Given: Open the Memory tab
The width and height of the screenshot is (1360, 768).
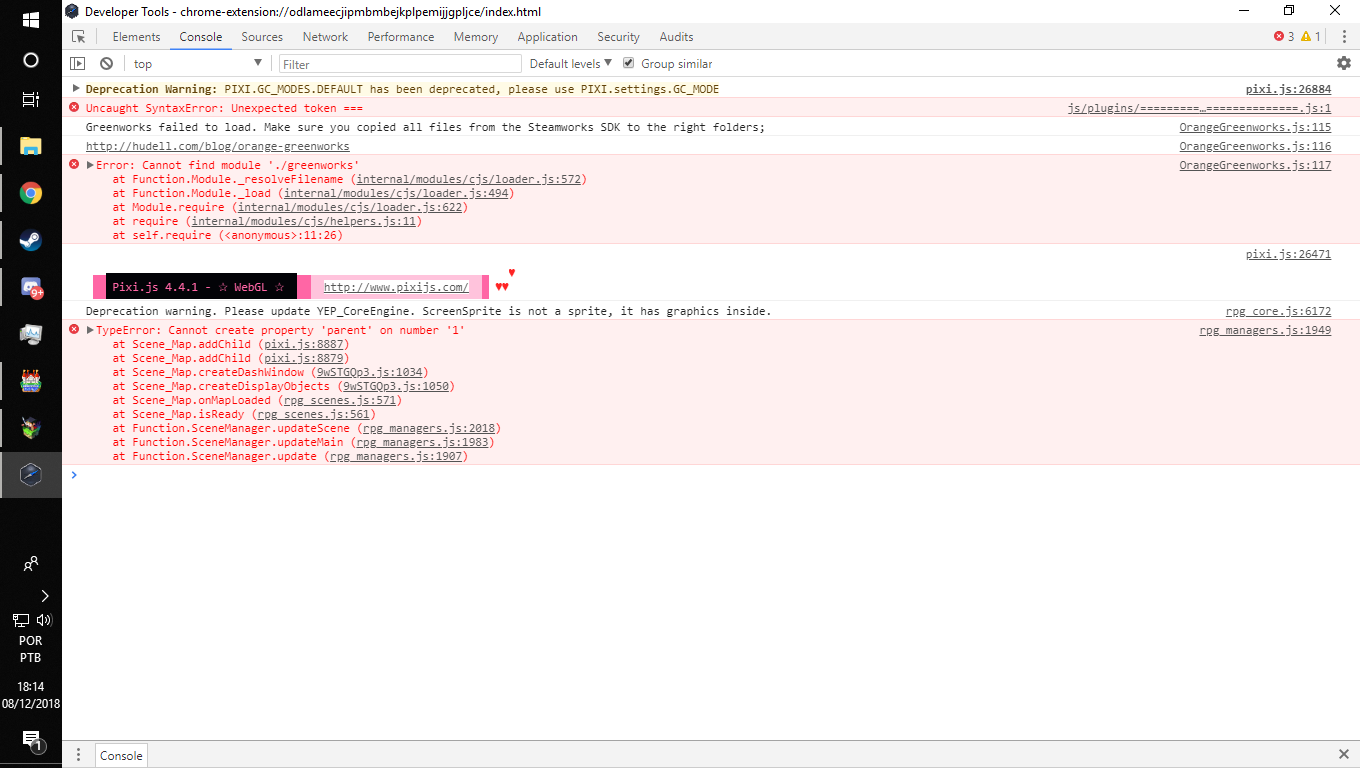Looking at the screenshot, I should (476, 37).
